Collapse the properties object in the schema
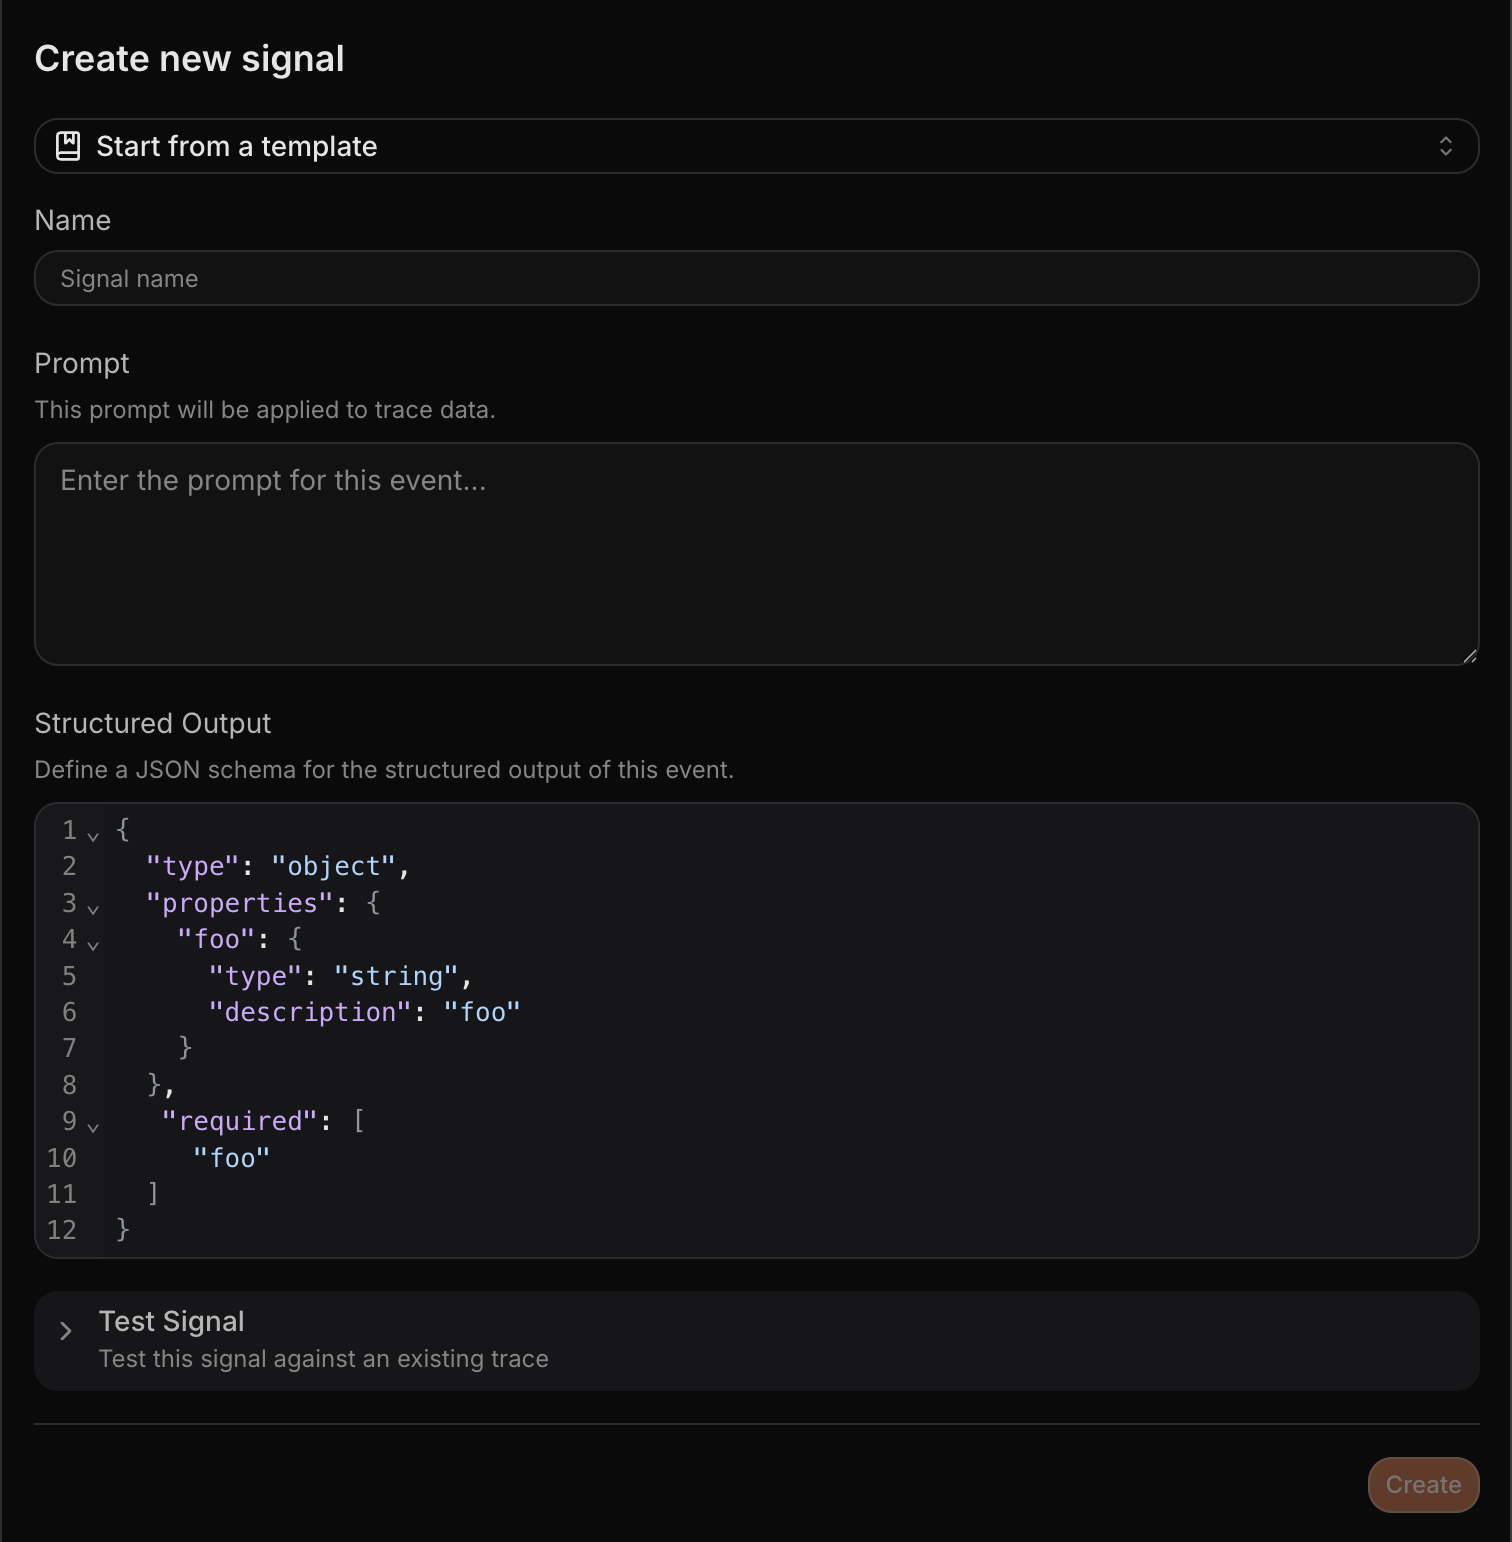 (93, 908)
